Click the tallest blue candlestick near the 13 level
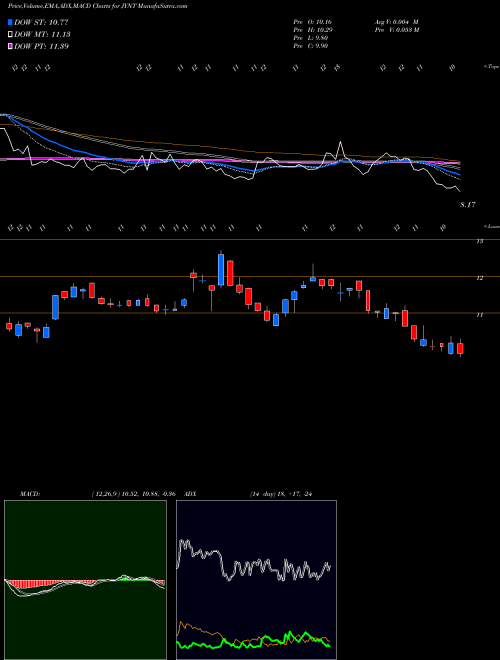500x660 pixels. tap(221, 270)
